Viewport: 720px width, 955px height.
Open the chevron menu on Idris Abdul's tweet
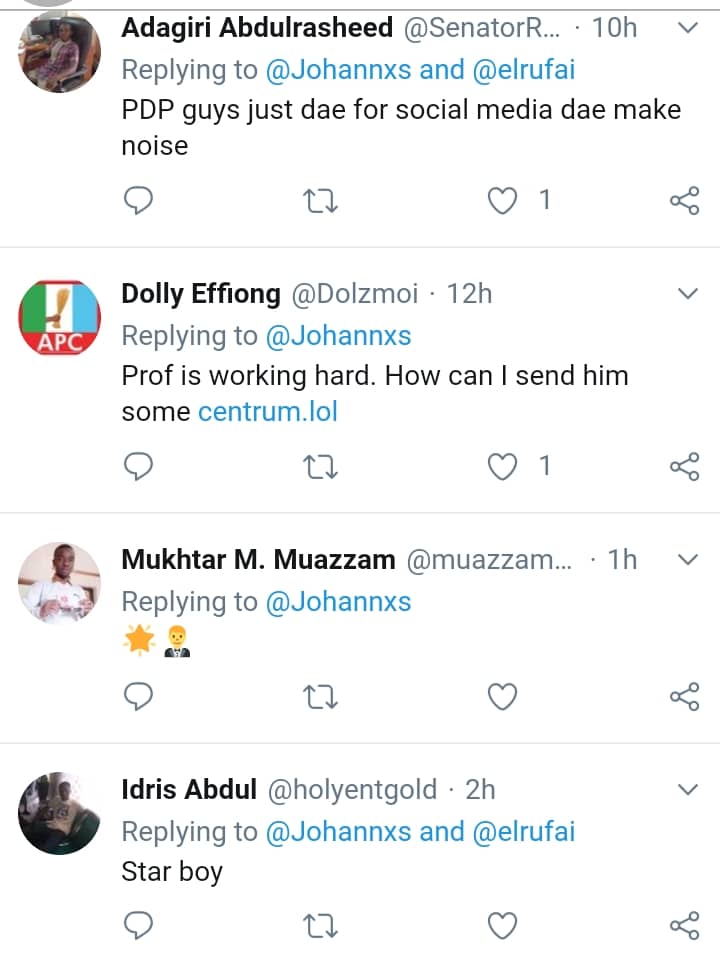click(687, 790)
